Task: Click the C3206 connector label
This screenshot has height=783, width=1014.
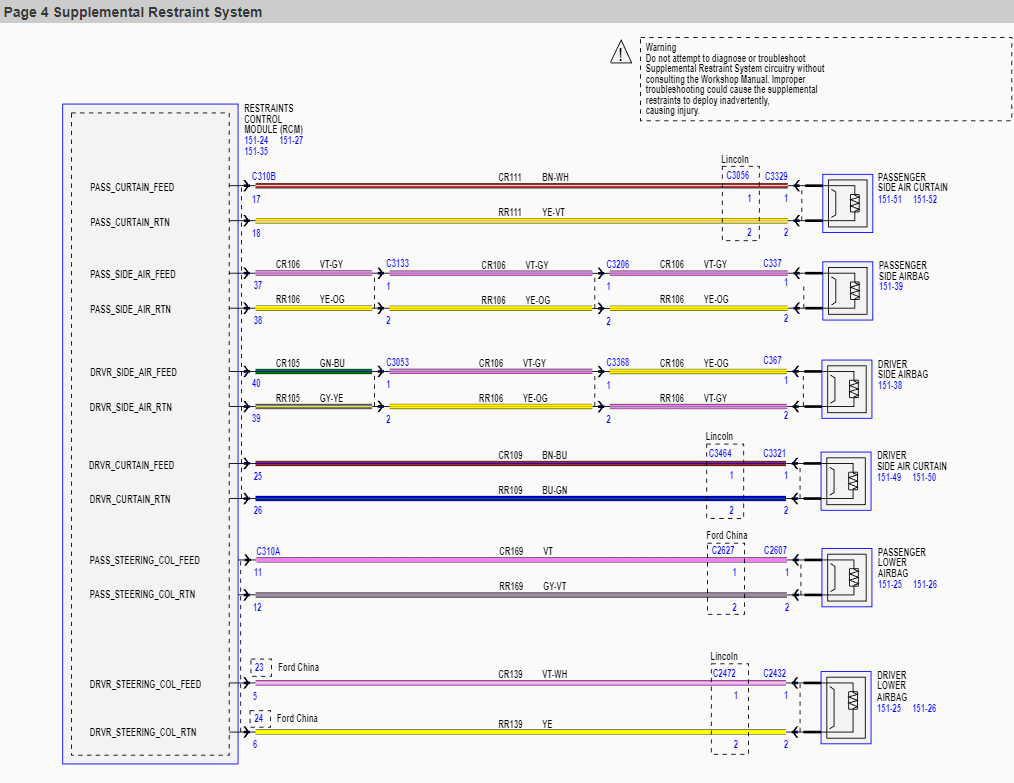Action: click(617, 264)
